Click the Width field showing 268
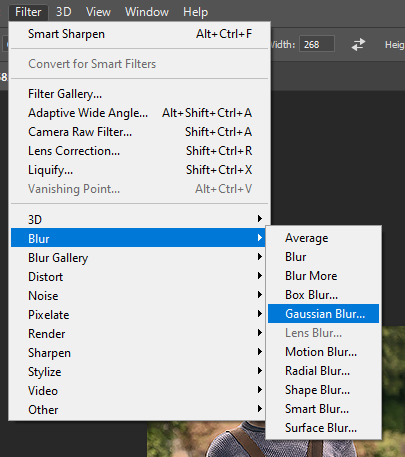 [317, 44]
